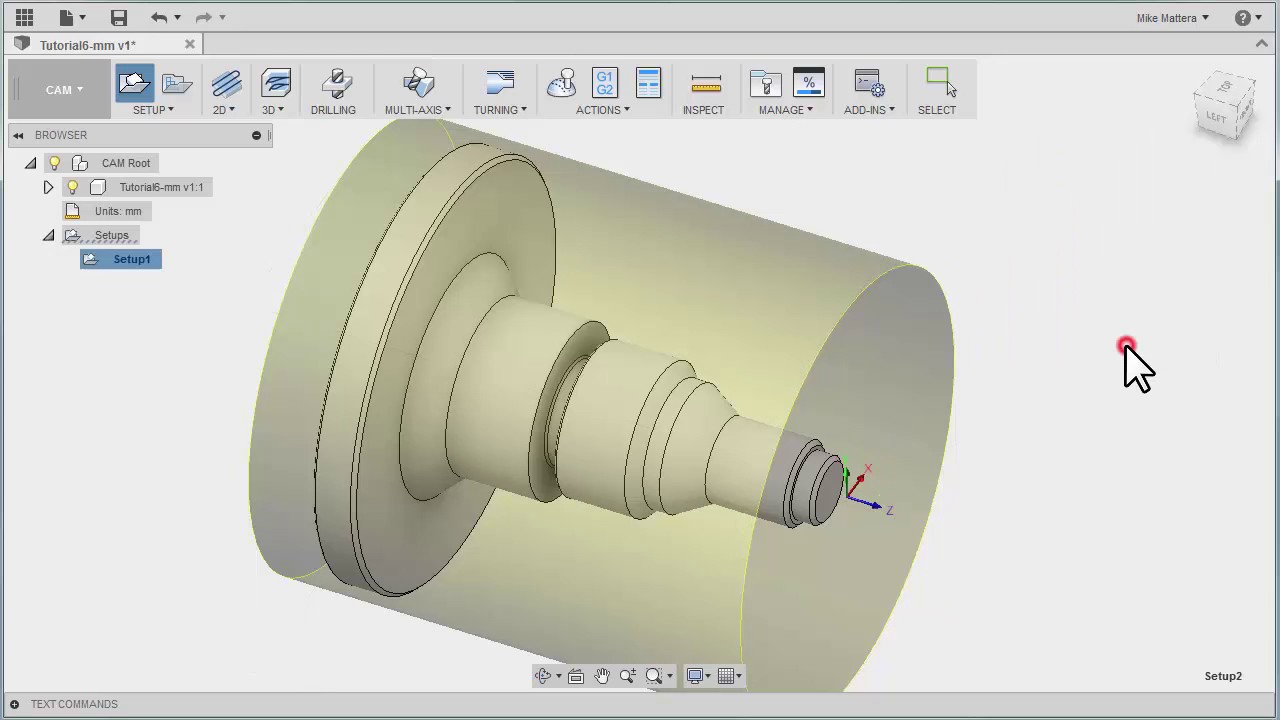The height and width of the screenshot is (720, 1280).
Task: Select the Pan hand tool
Action: click(x=602, y=676)
